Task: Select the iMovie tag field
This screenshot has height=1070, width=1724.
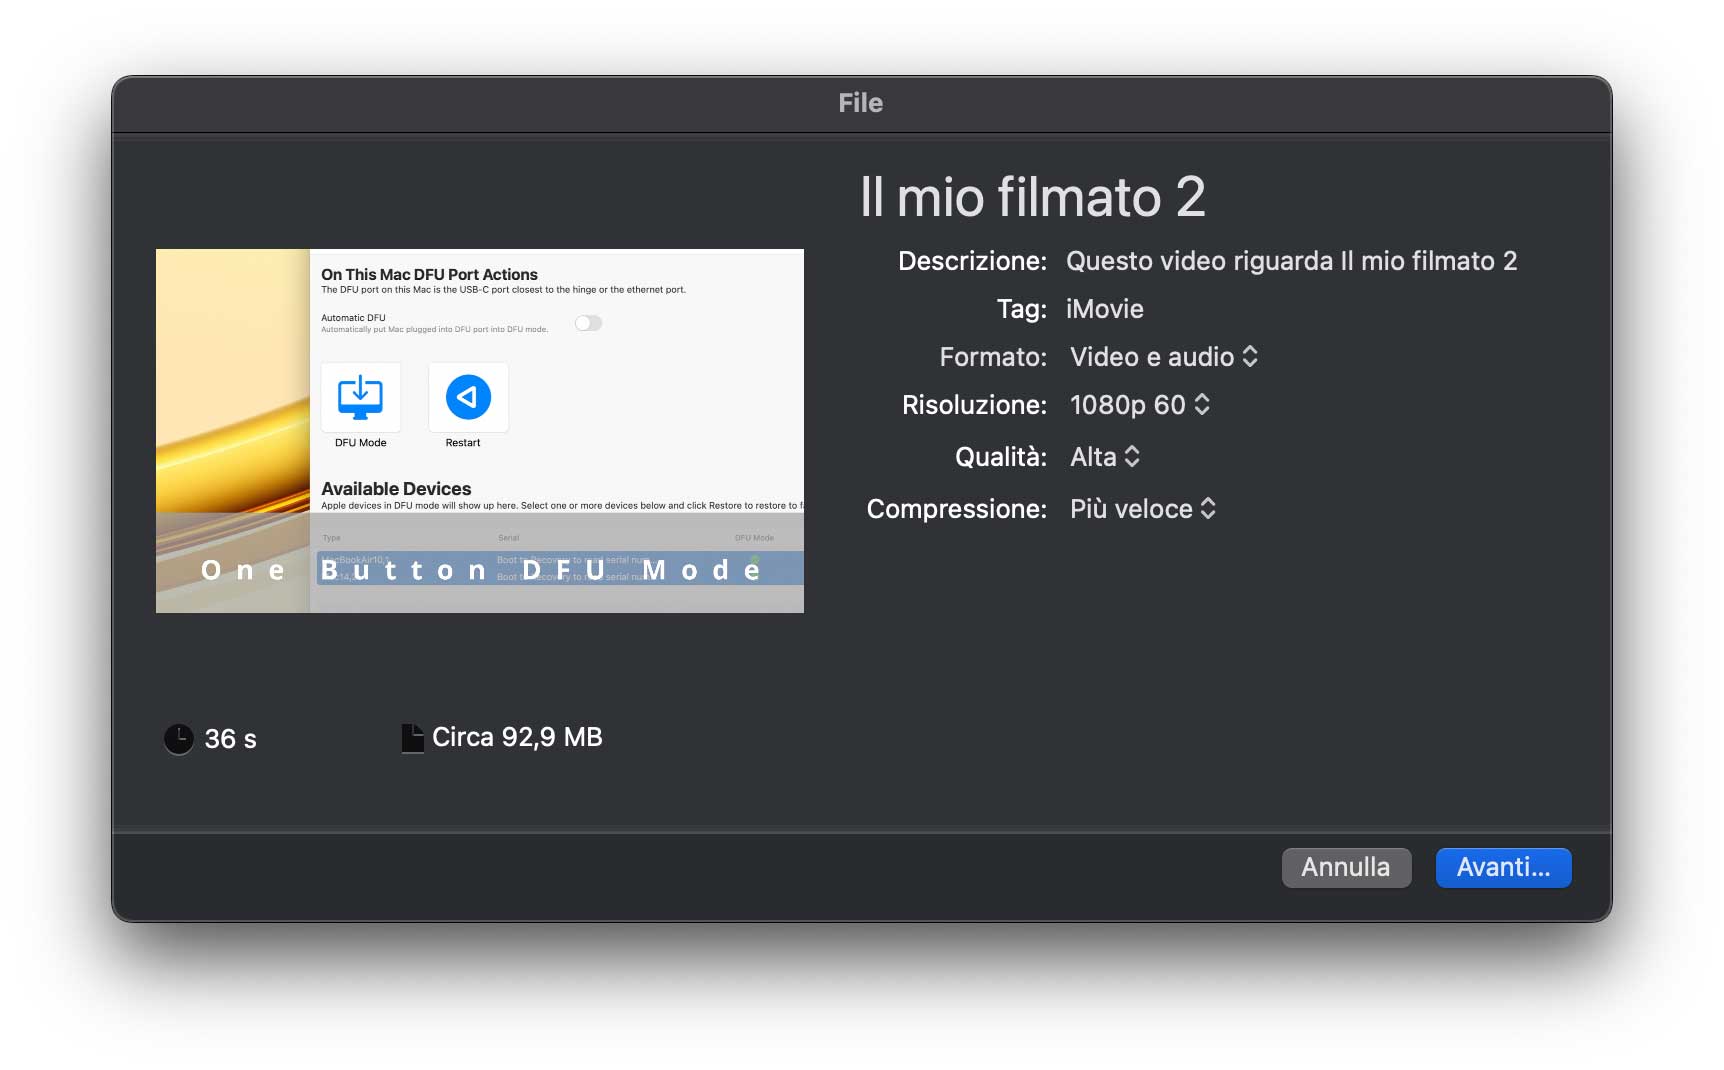Action: [x=1104, y=309]
